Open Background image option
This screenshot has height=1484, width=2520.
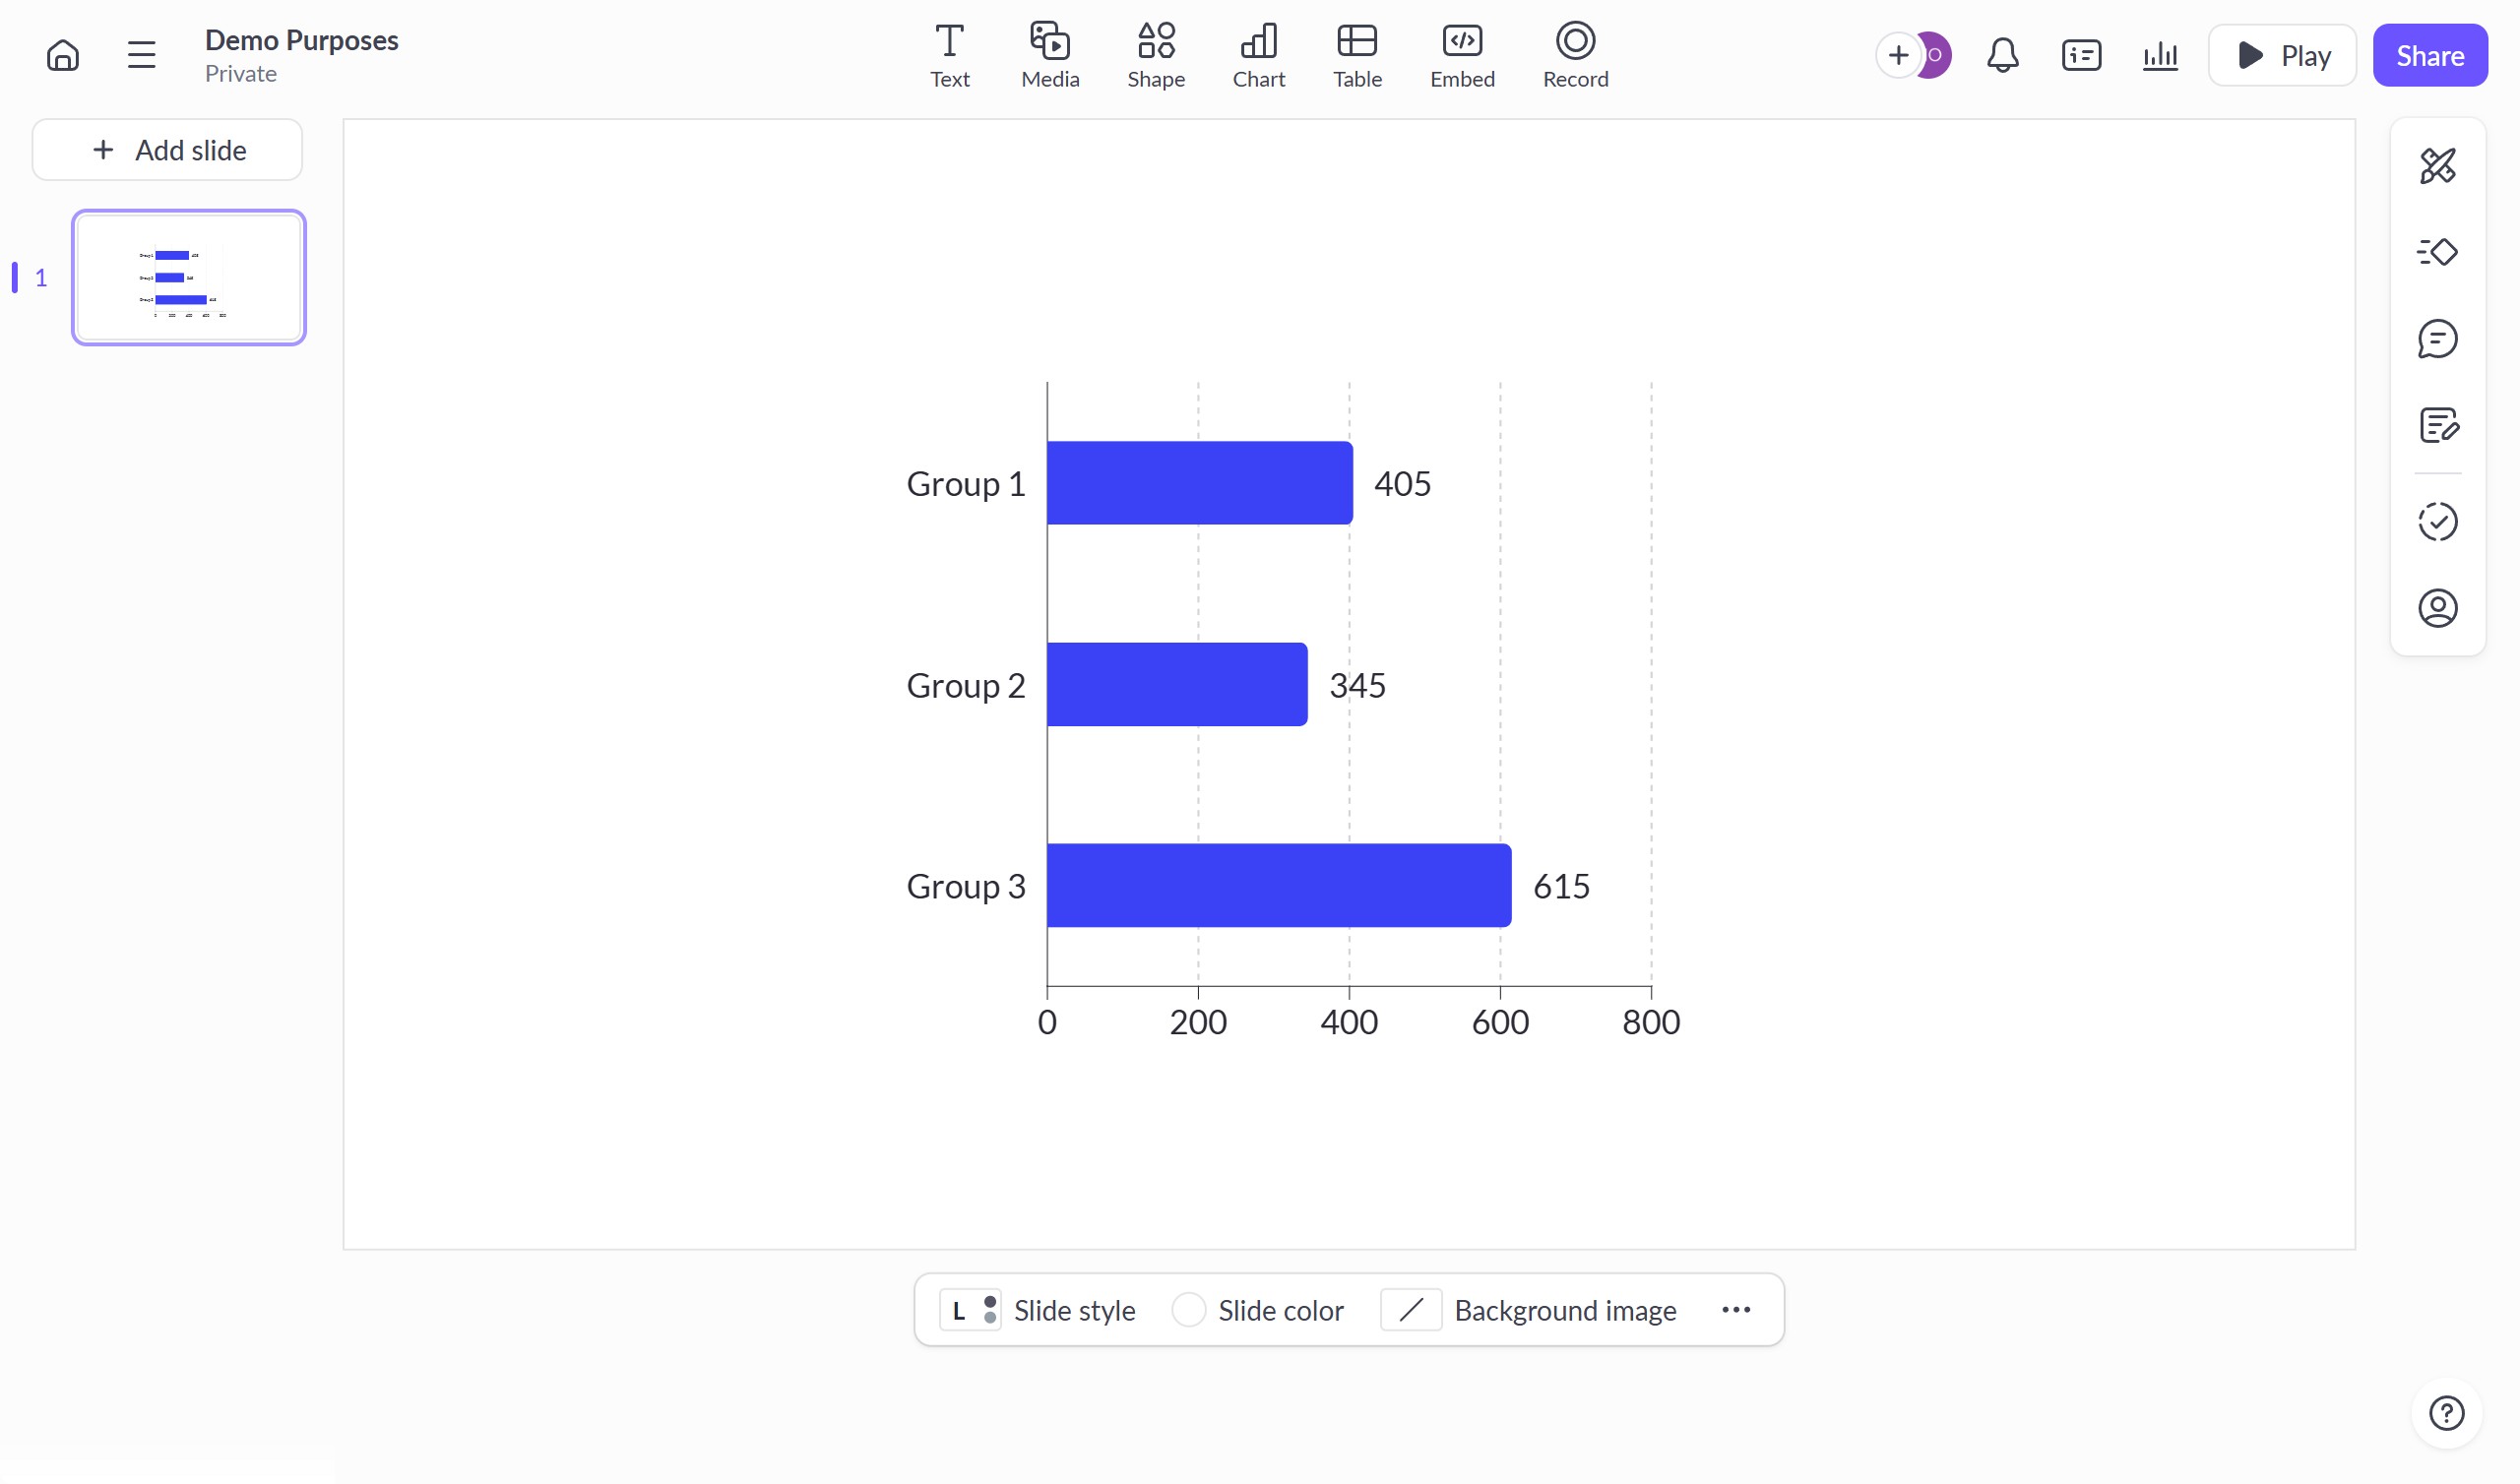coord(1530,1310)
